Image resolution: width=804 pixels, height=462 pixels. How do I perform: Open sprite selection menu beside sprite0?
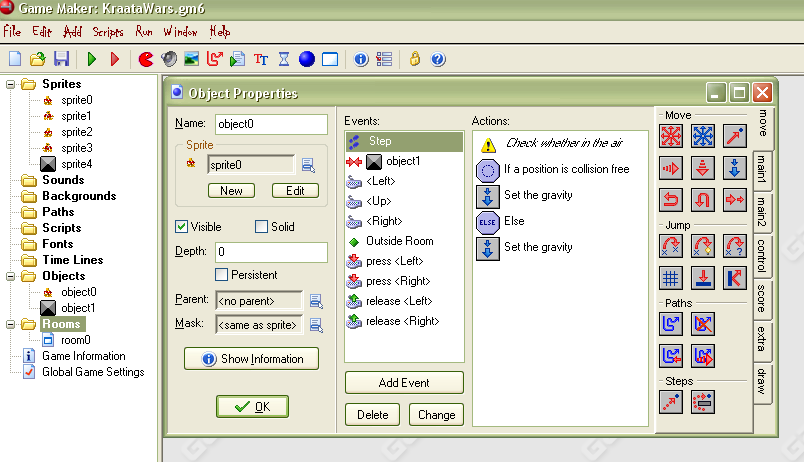point(308,165)
